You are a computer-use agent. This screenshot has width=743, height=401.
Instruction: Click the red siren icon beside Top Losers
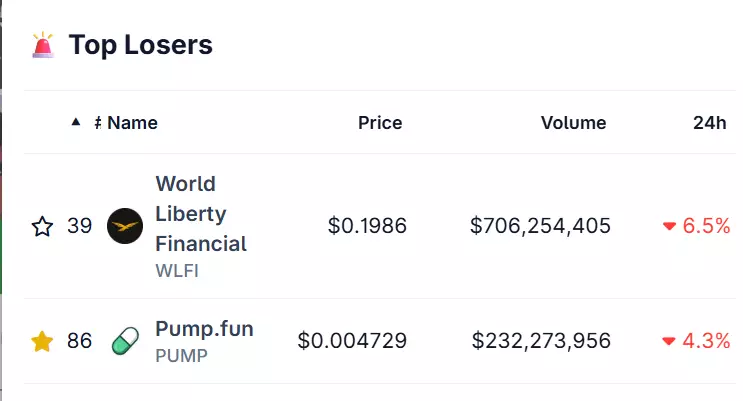(43, 45)
